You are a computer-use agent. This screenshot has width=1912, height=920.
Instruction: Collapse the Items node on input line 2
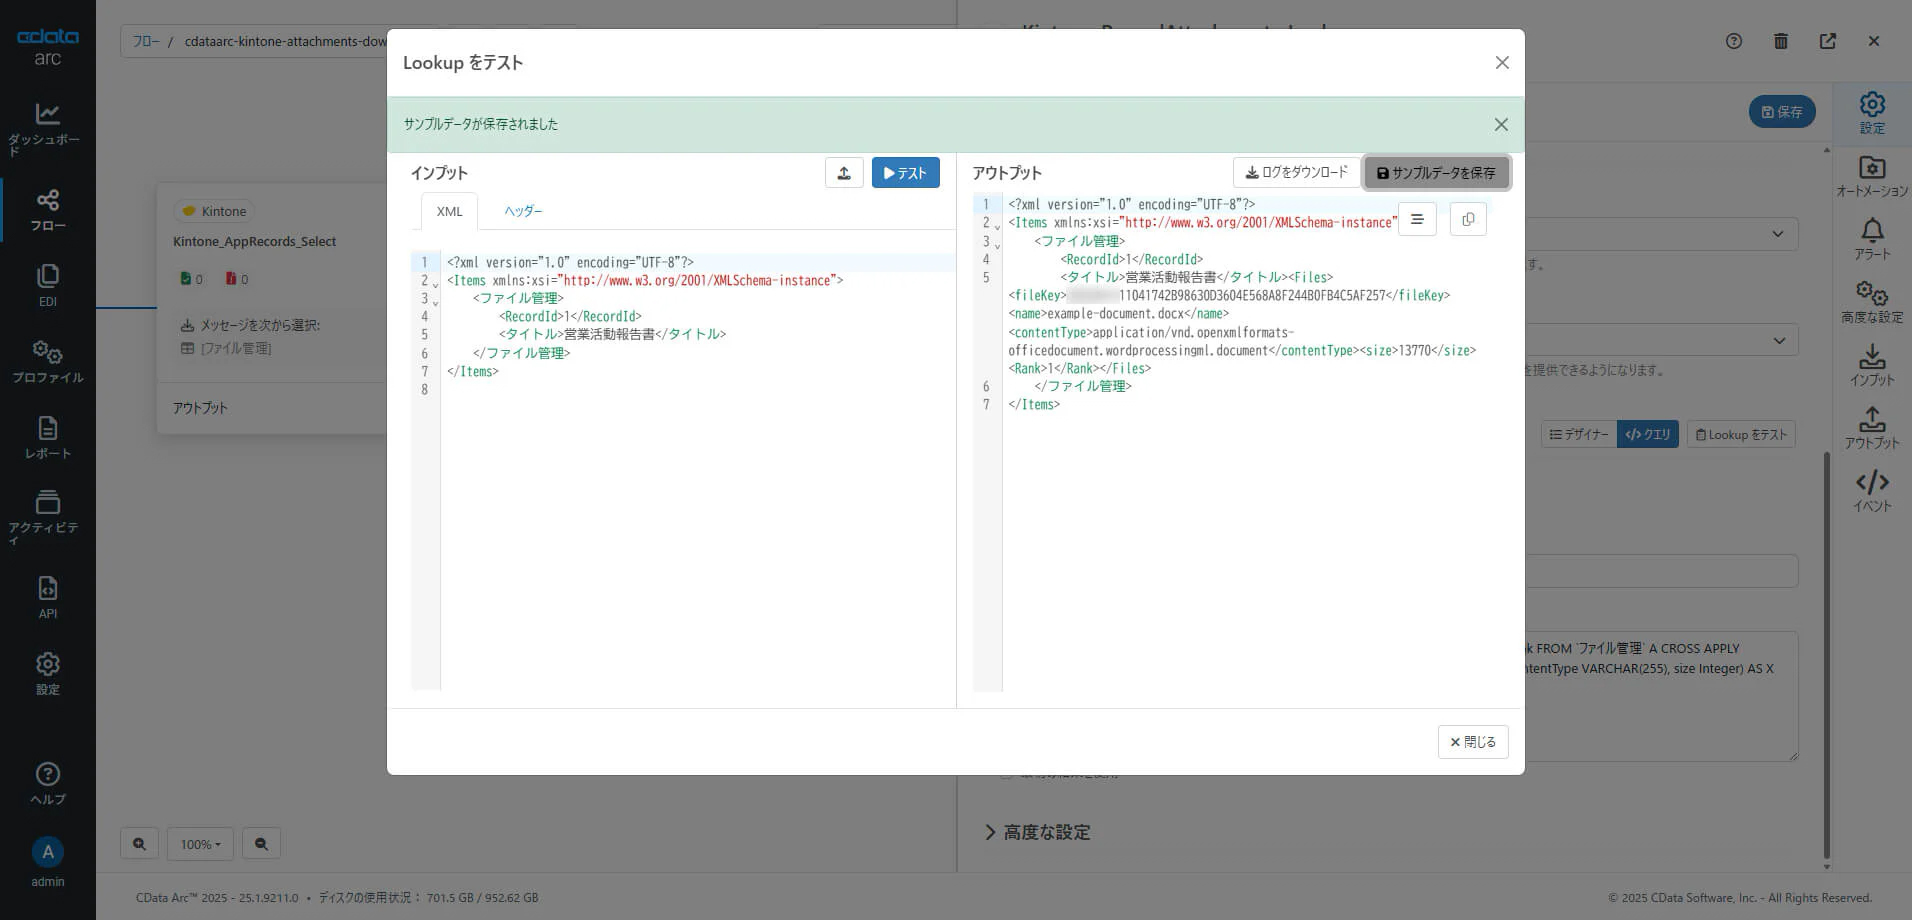coord(436,284)
